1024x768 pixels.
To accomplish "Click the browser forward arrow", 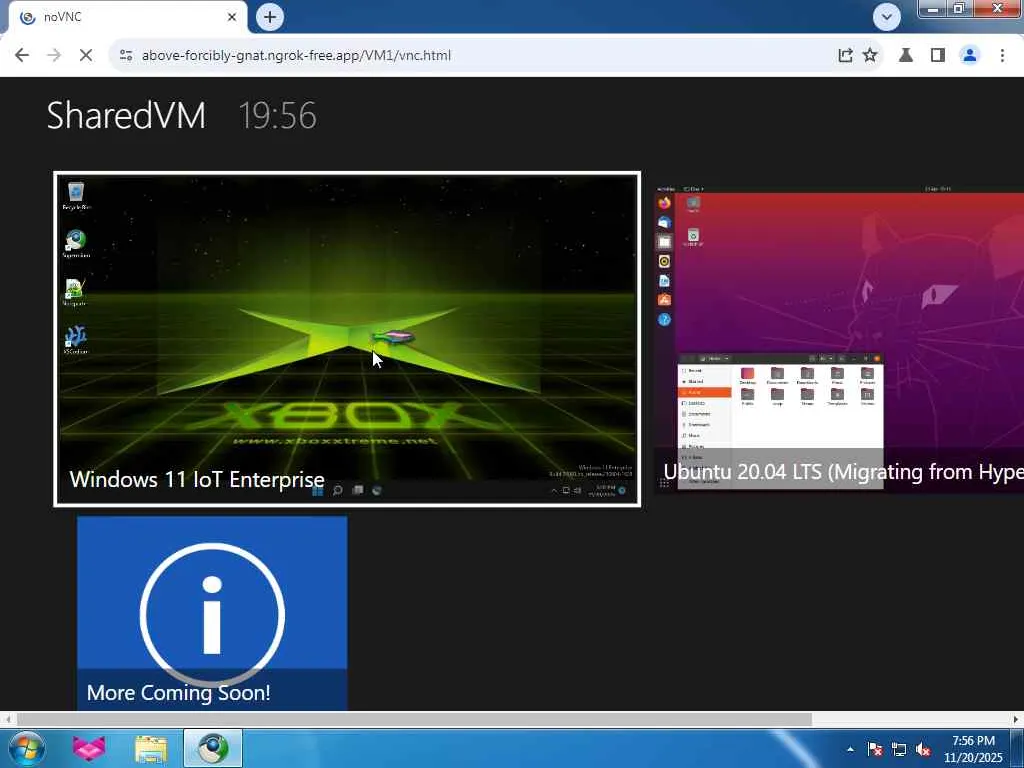I will point(54,56).
